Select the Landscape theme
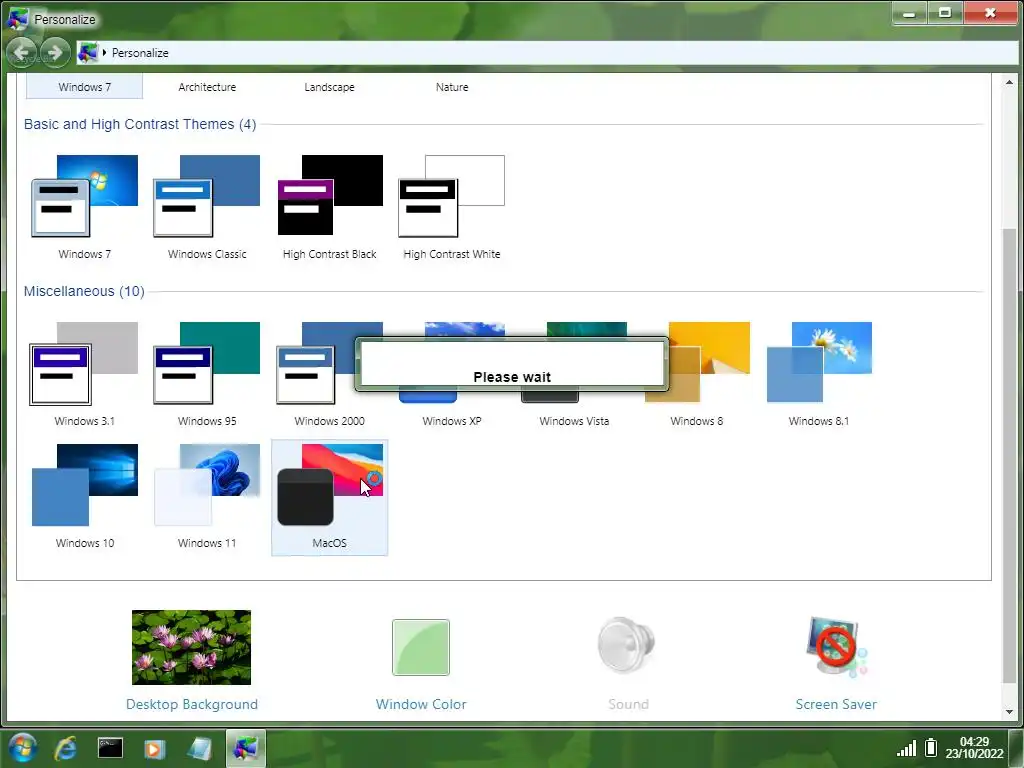The width and height of the screenshot is (1024, 768). tap(329, 87)
